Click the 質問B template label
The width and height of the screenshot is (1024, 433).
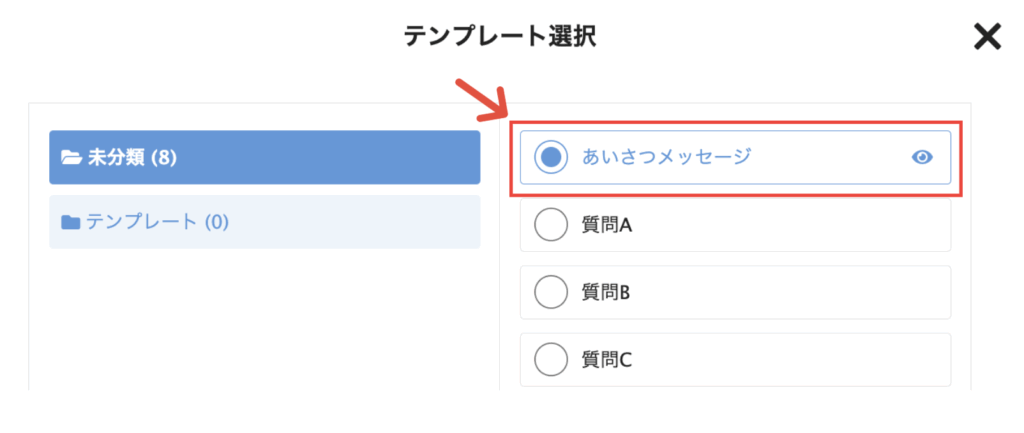pos(605,293)
